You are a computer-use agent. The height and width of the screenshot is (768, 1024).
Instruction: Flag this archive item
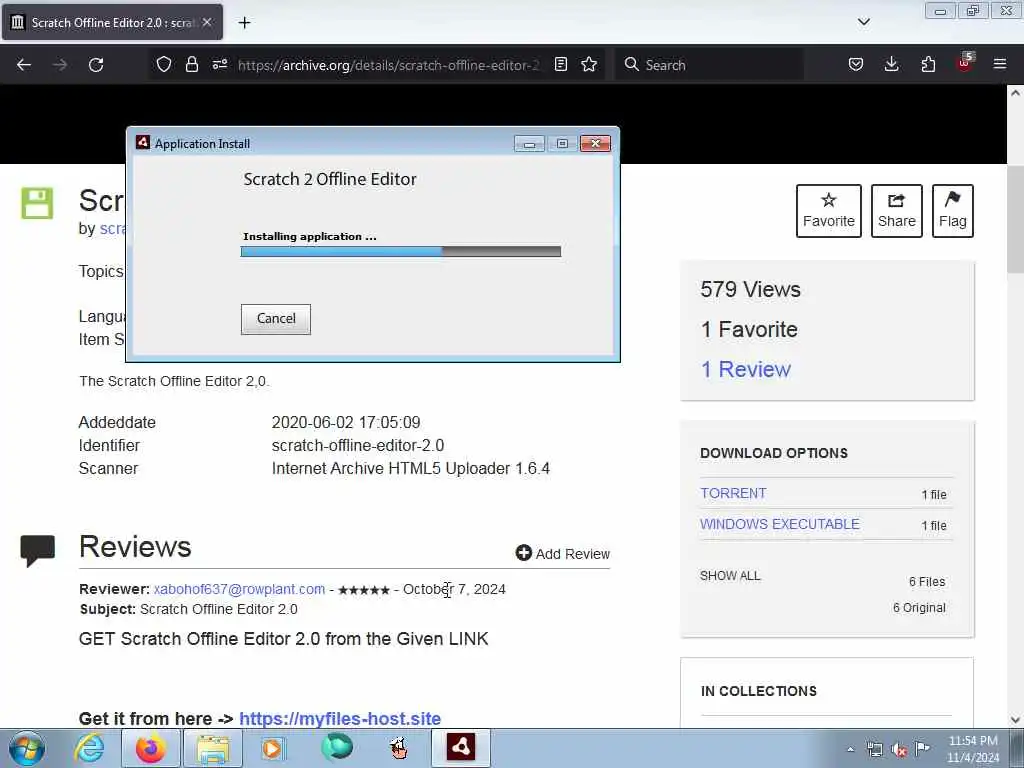coord(952,211)
